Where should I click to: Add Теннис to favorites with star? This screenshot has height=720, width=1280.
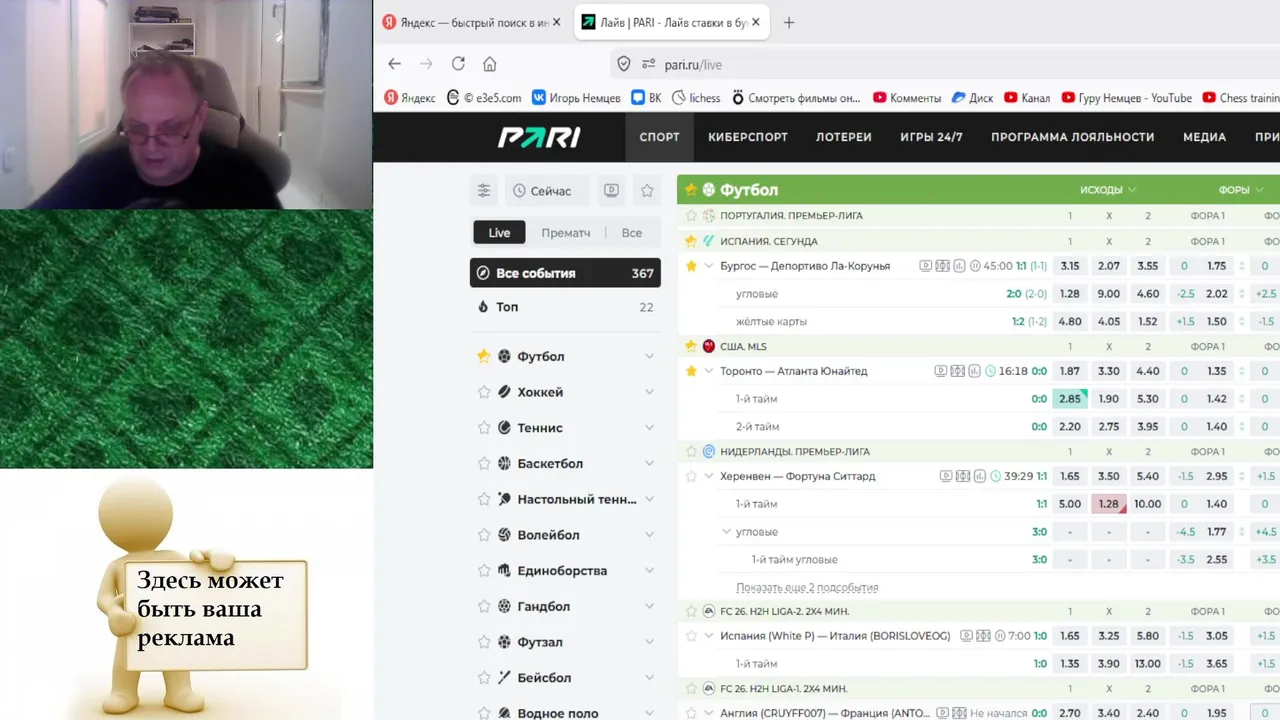click(484, 427)
